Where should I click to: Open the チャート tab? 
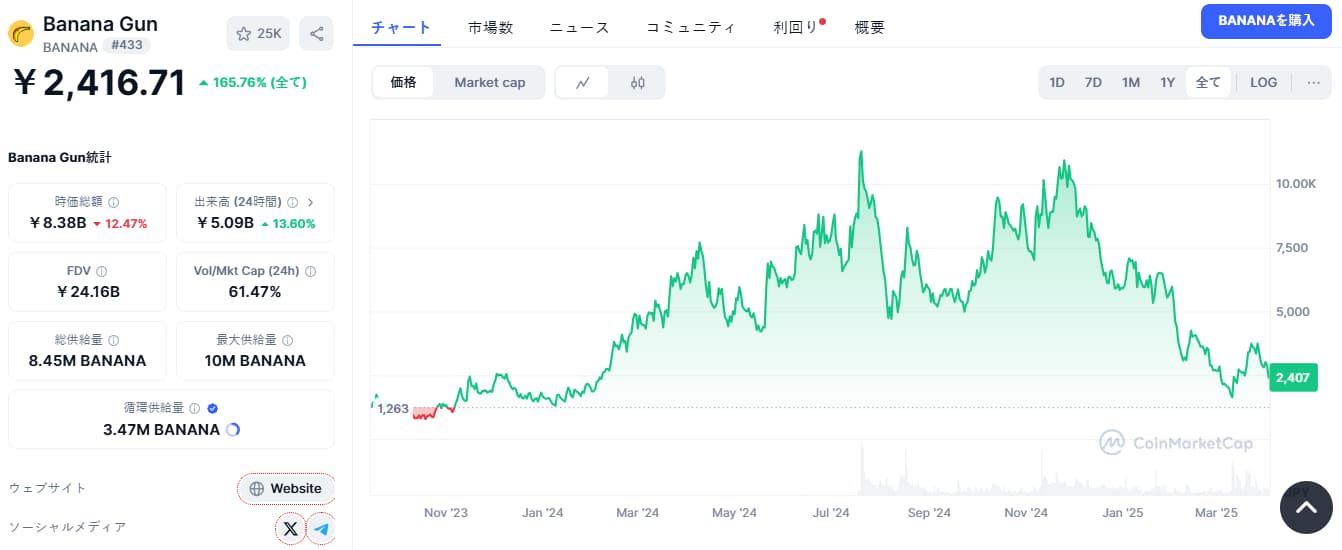coord(401,27)
